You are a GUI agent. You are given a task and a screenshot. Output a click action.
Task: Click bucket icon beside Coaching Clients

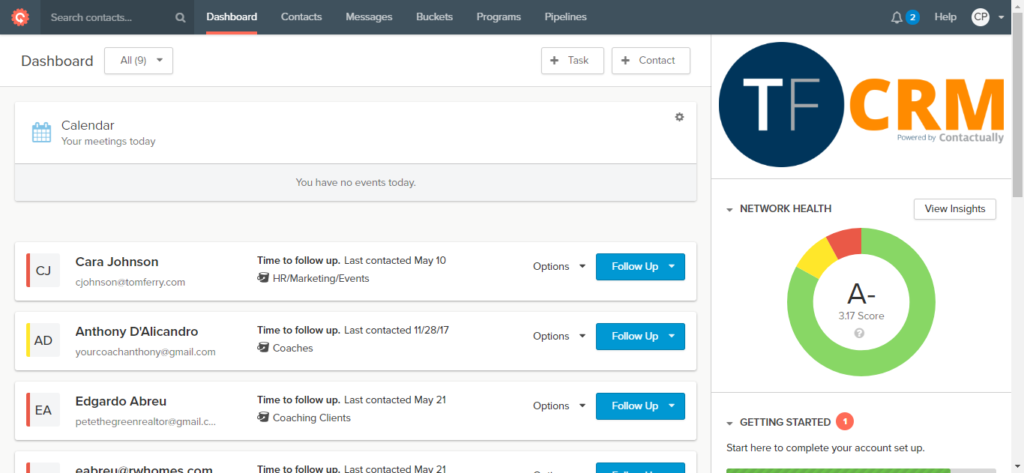263,417
